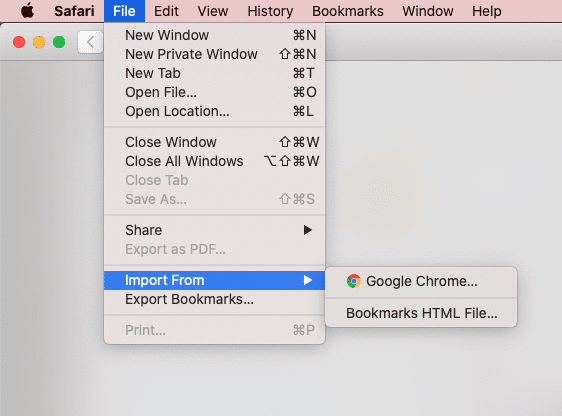Click the yellow minimize window button
562x416 pixels.
39,42
